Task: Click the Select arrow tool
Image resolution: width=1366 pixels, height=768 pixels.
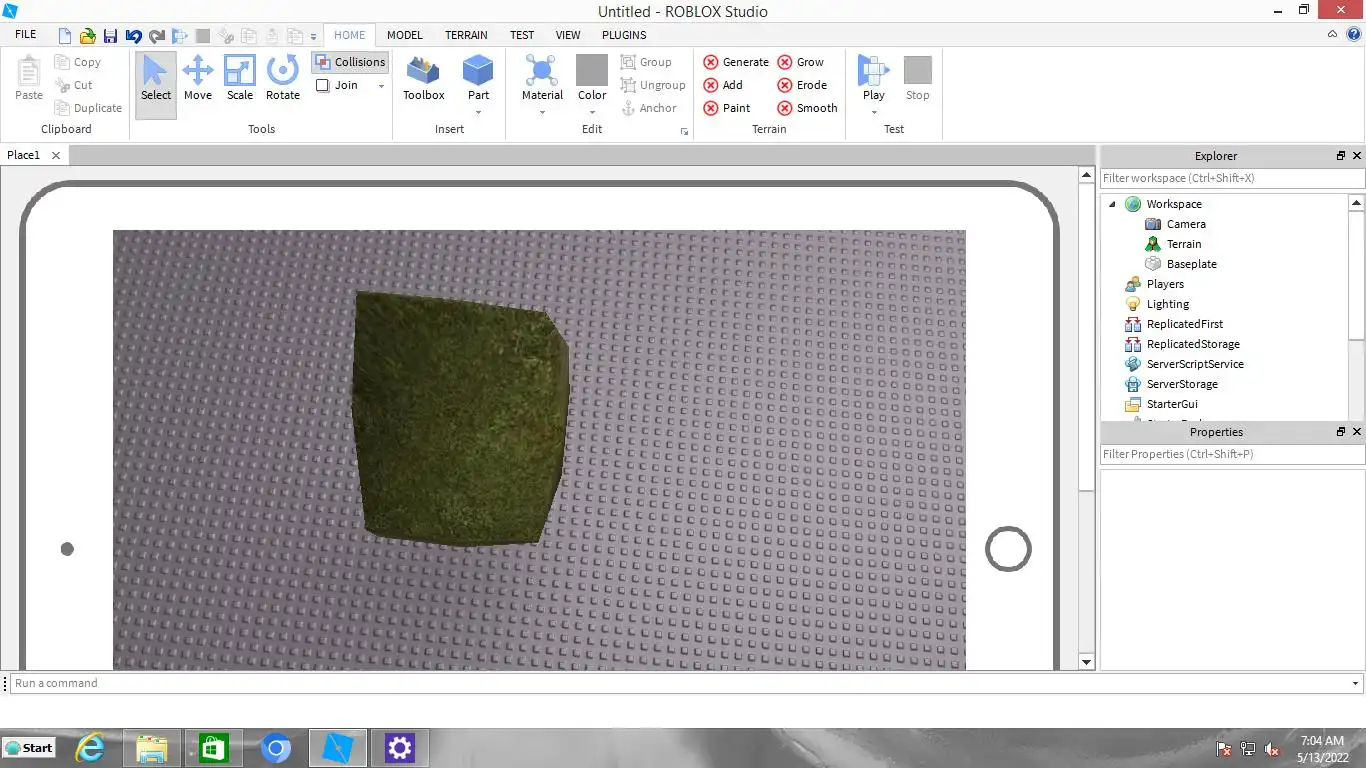Action: click(x=156, y=85)
